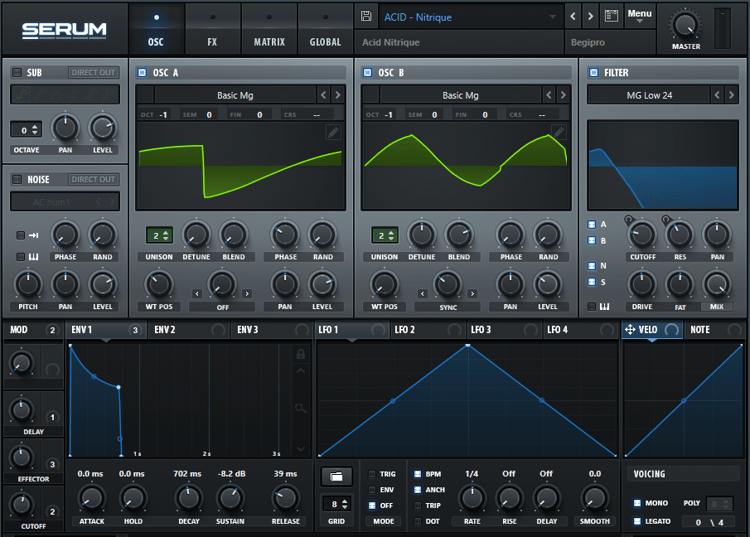Image resolution: width=750 pixels, height=537 pixels.
Task: Click the ENV 1 Sustain knob
Action: (x=230, y=498)
